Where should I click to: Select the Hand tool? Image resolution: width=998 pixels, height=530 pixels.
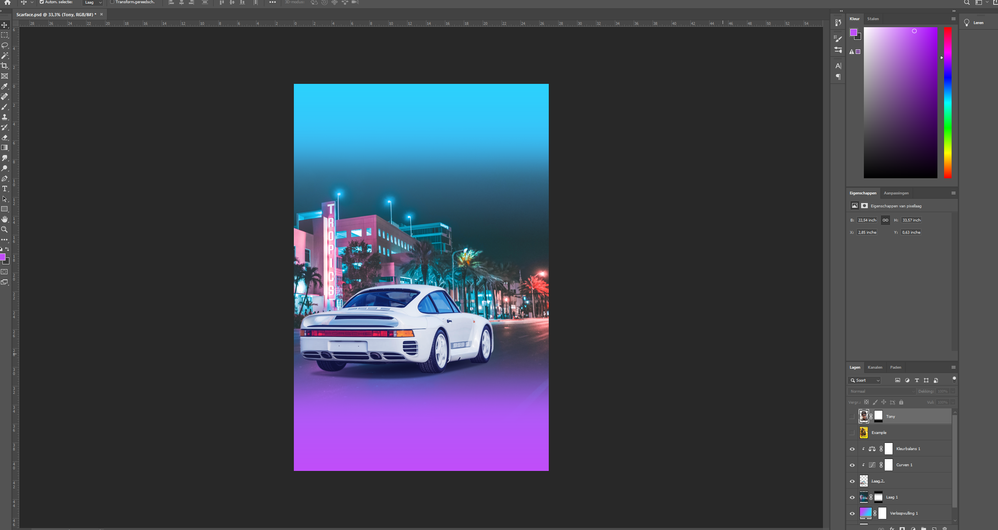click(4, 219)
